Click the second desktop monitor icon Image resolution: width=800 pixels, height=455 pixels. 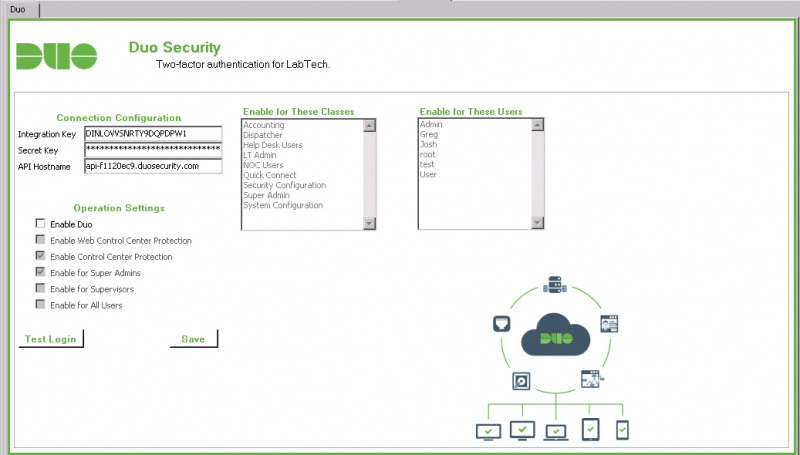point(522,430)
